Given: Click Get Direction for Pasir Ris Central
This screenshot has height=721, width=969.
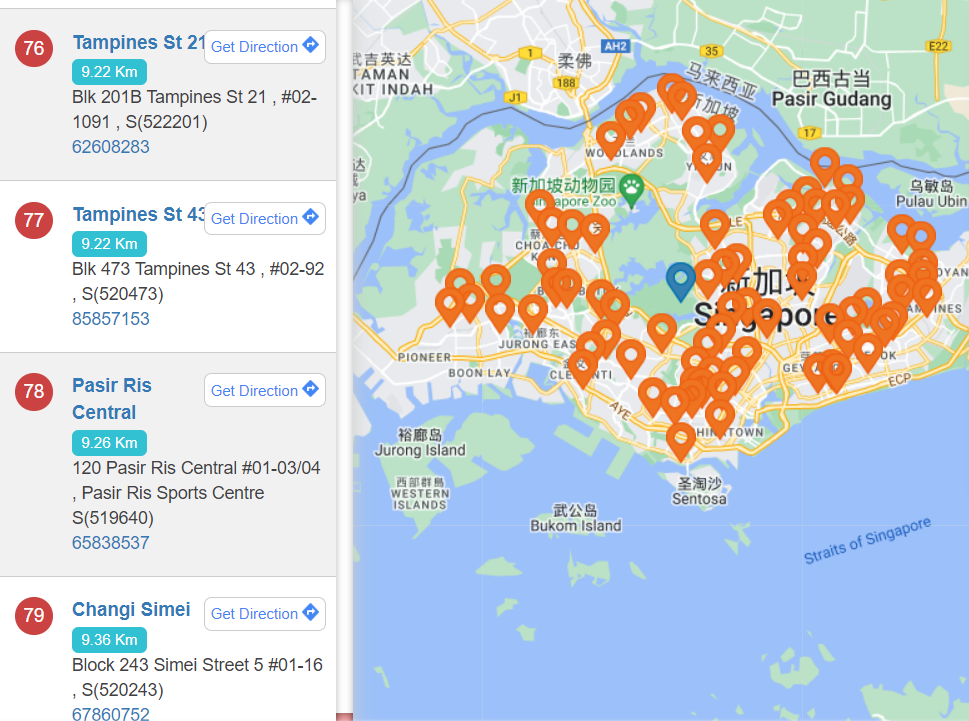Looking at the screenshot, I should click(264, 390).
